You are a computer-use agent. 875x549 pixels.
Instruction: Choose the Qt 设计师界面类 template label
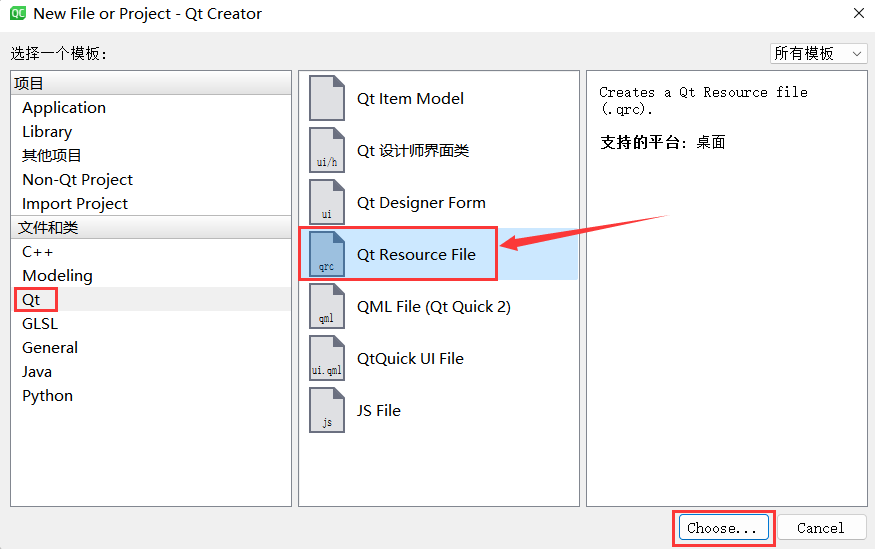pos(413,151)
